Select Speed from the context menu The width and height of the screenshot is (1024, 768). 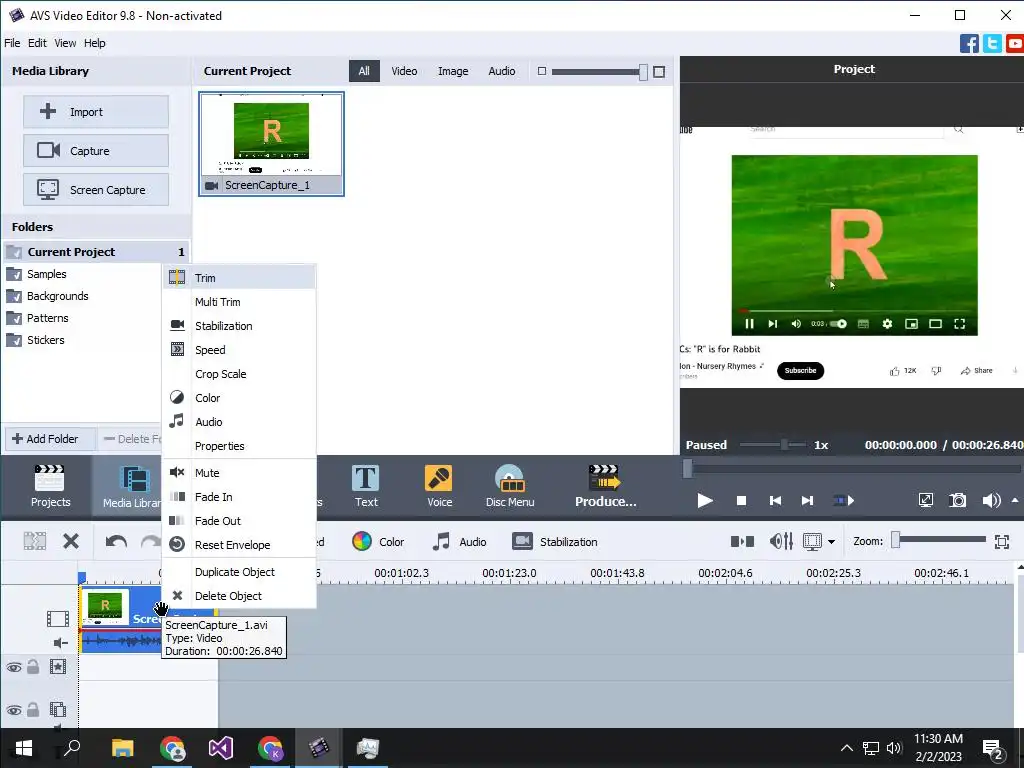239,350
